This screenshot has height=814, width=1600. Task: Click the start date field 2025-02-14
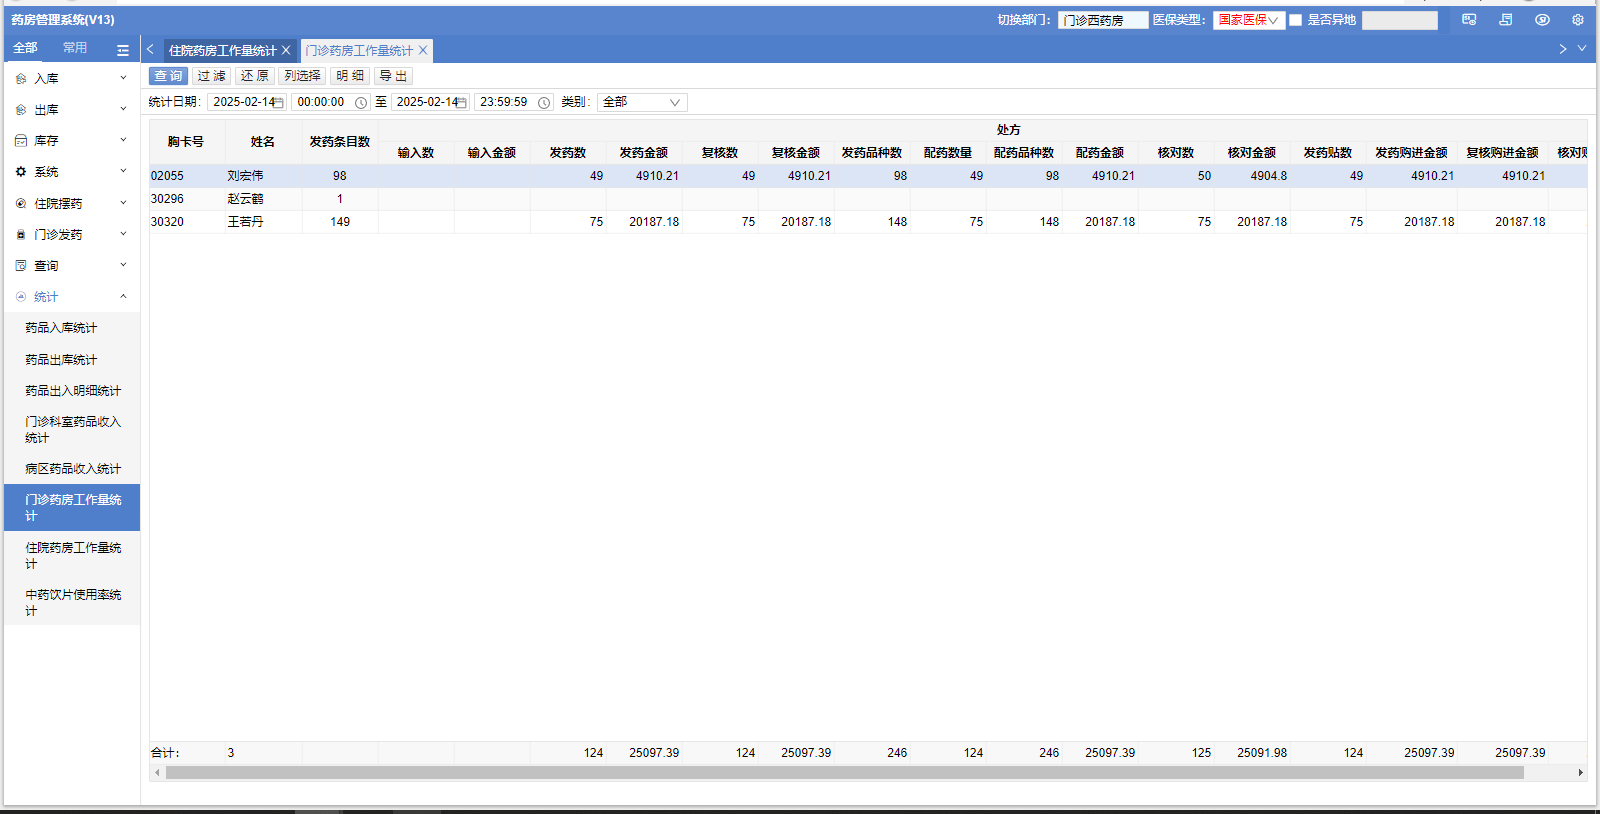coord(246,102)
